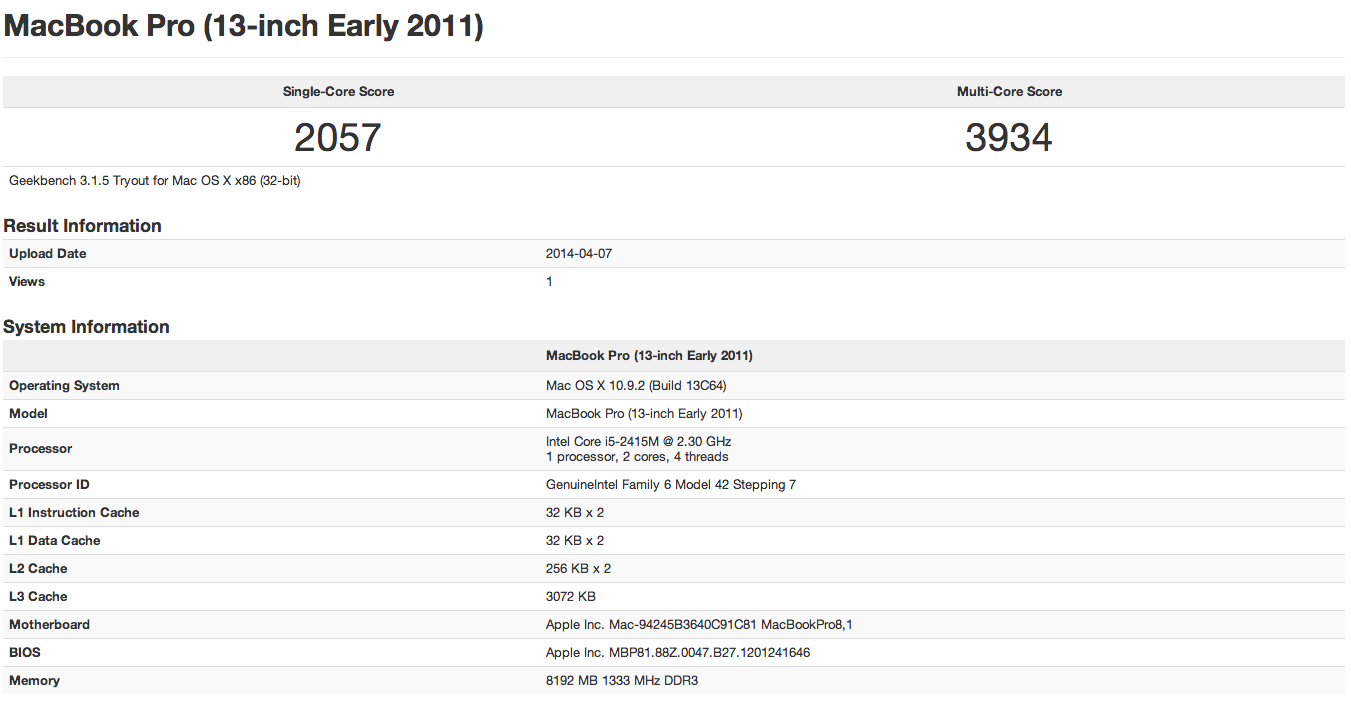Click the large page title heading at top
The width and height of the screenshot is (1351, 702).
click(x=244, y=27)
